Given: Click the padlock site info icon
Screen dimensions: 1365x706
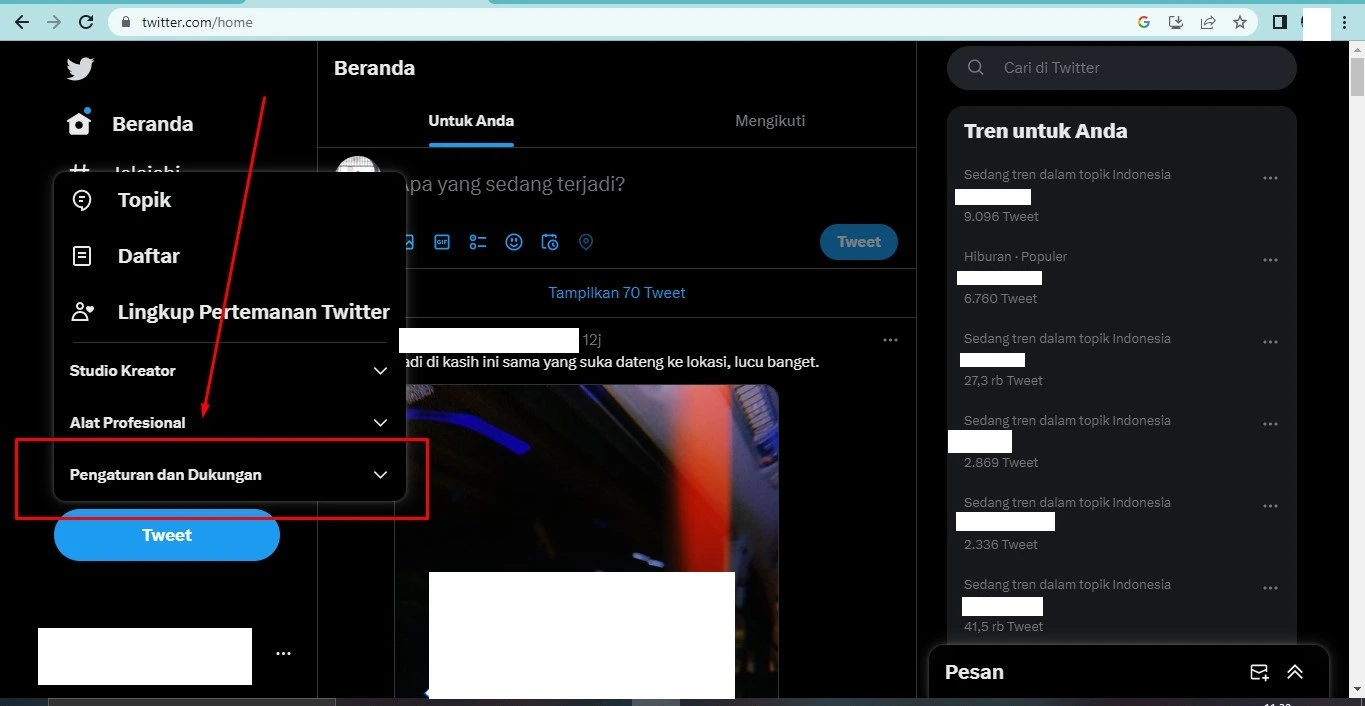Looking at the screenshot, I should tap(126, 22).
